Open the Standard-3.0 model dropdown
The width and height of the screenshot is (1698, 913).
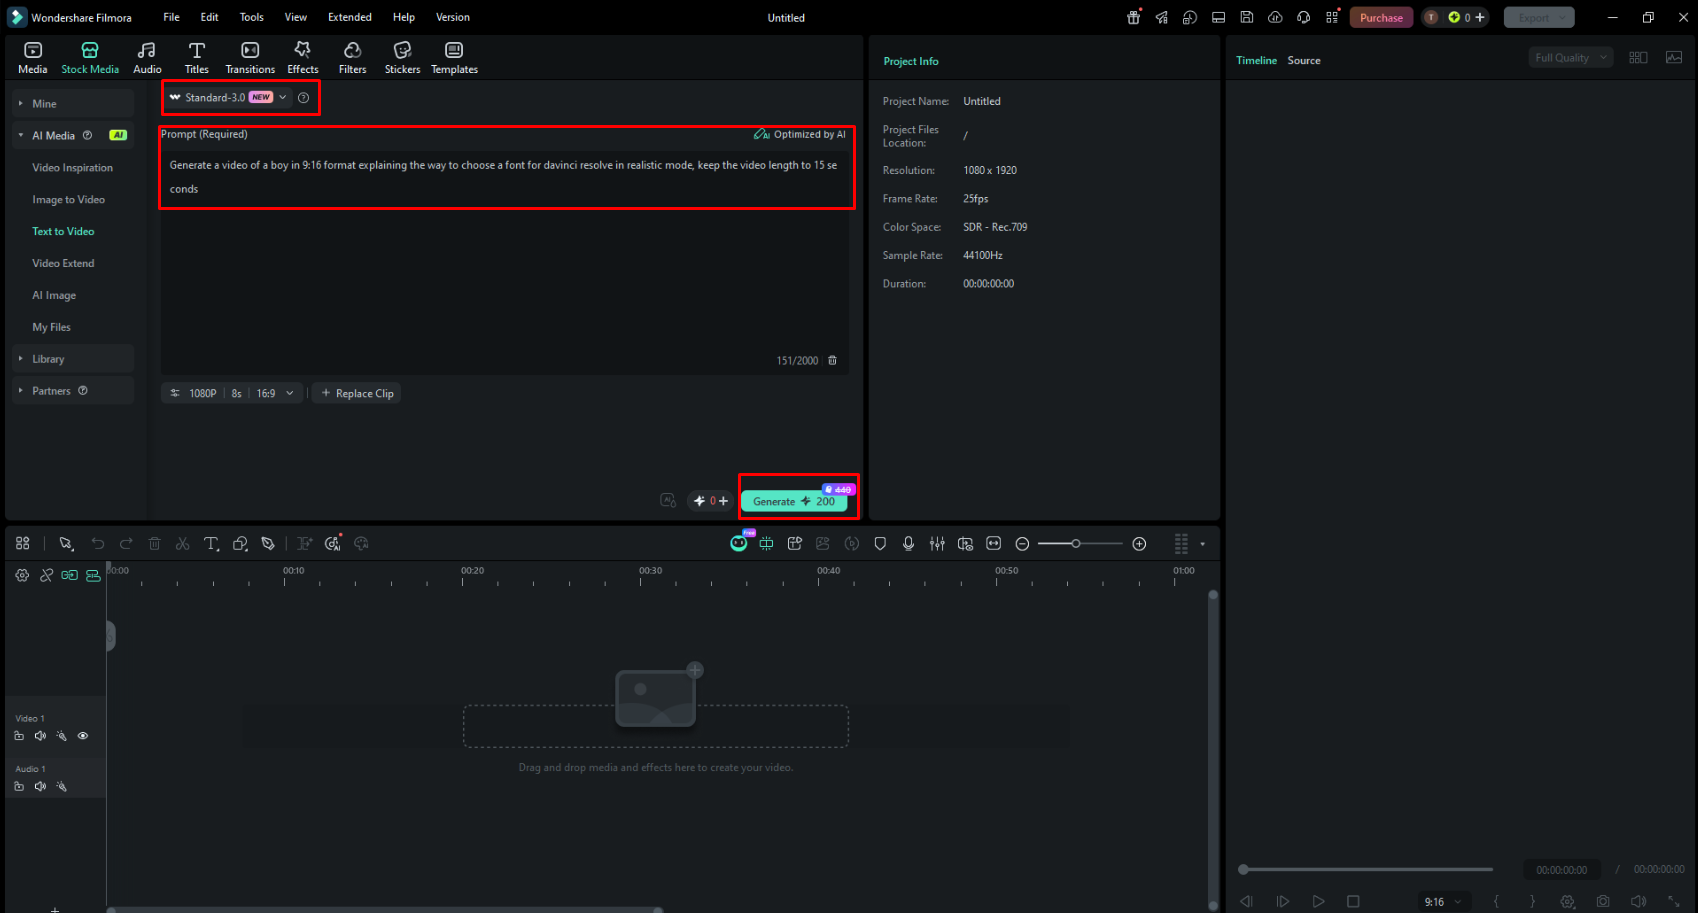pyautogui.click(x=229, y=97)
